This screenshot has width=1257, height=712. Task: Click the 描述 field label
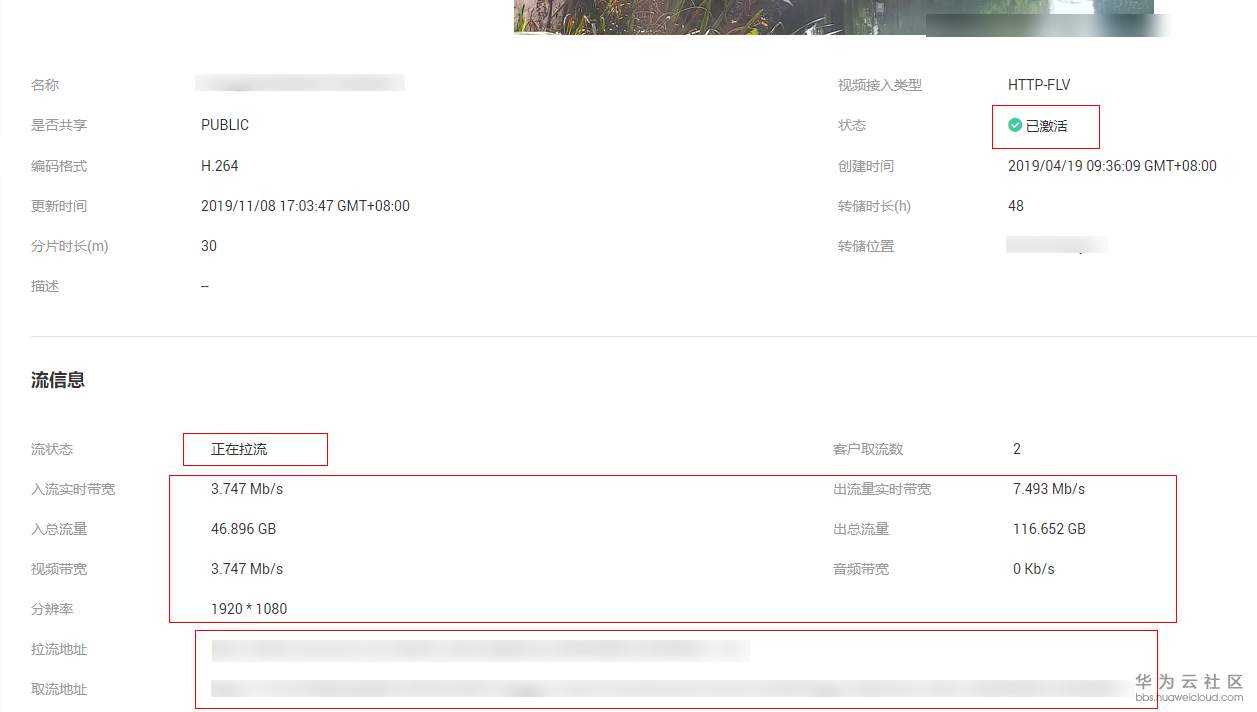[x=45, y=286]
